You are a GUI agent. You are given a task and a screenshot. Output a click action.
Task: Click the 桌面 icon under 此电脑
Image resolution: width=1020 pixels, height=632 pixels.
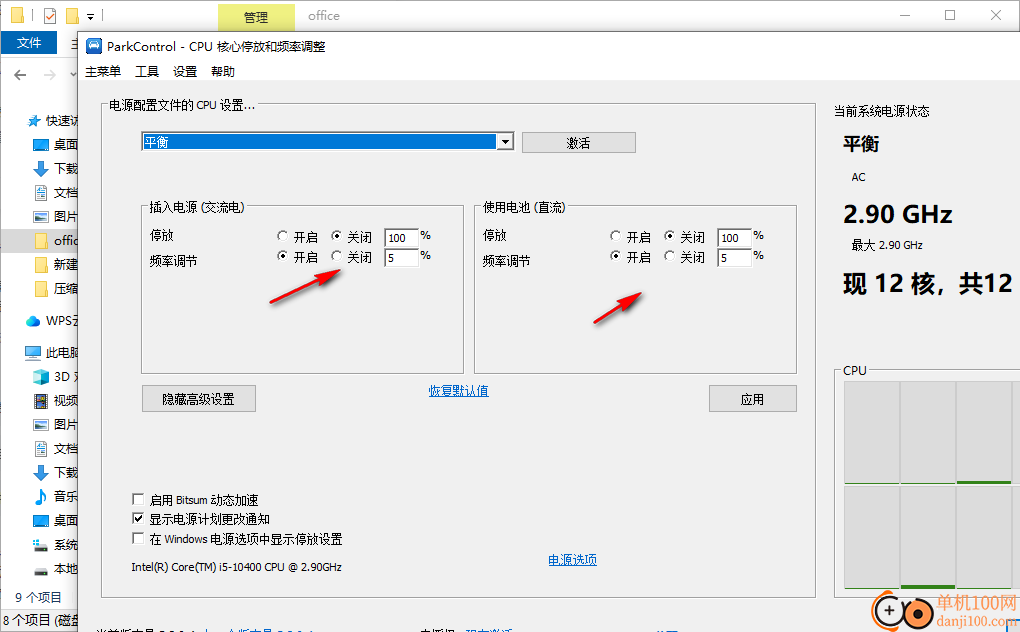[40, 521]
